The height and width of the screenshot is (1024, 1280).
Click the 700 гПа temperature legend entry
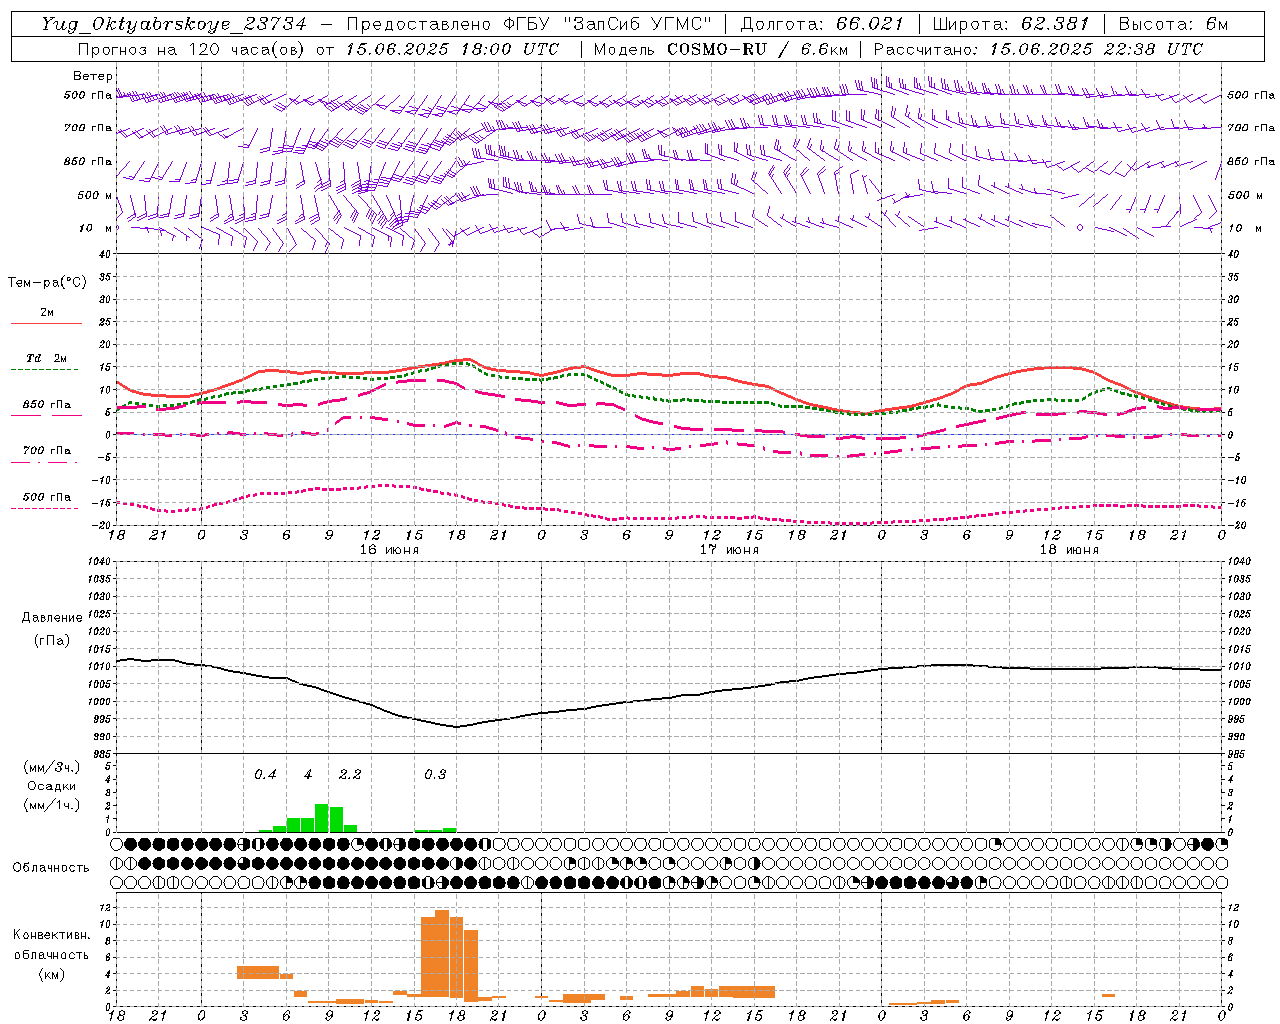47,451
